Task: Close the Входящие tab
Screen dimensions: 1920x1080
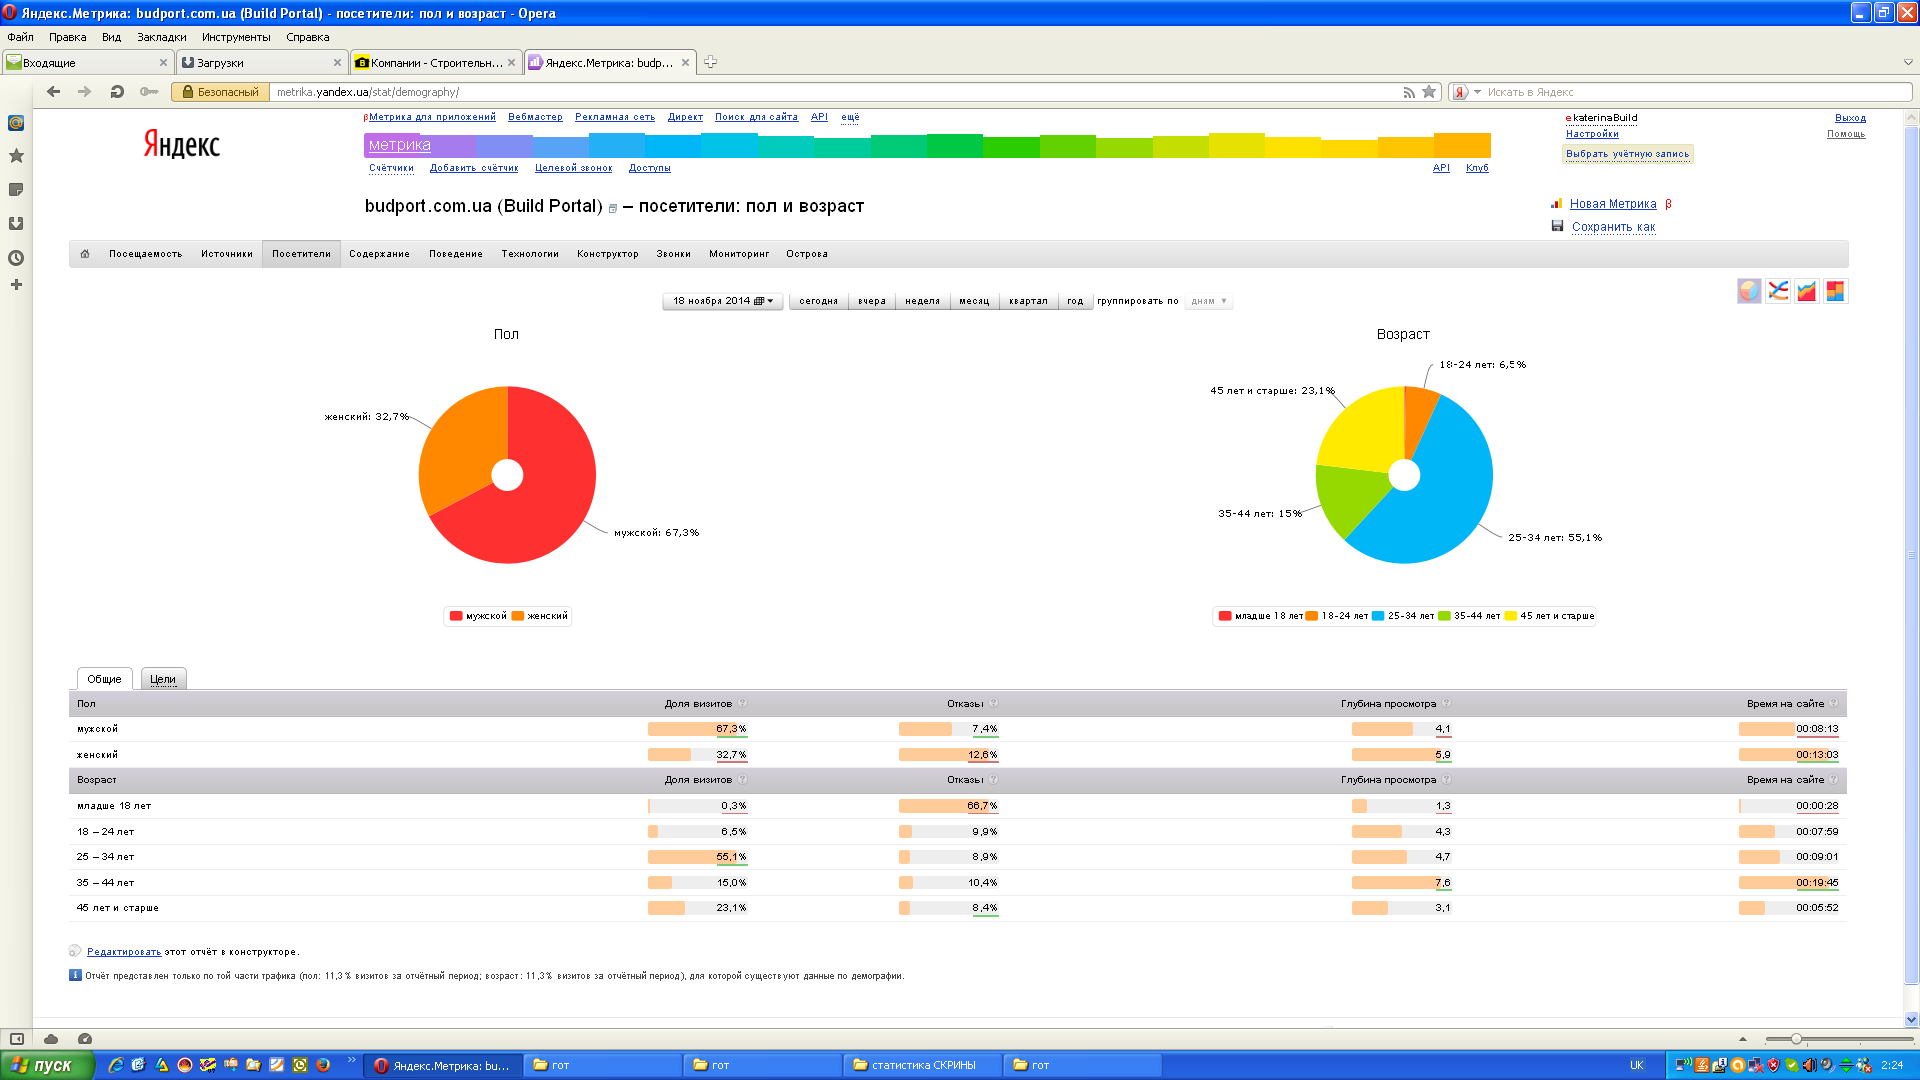Action: (163, 62)
